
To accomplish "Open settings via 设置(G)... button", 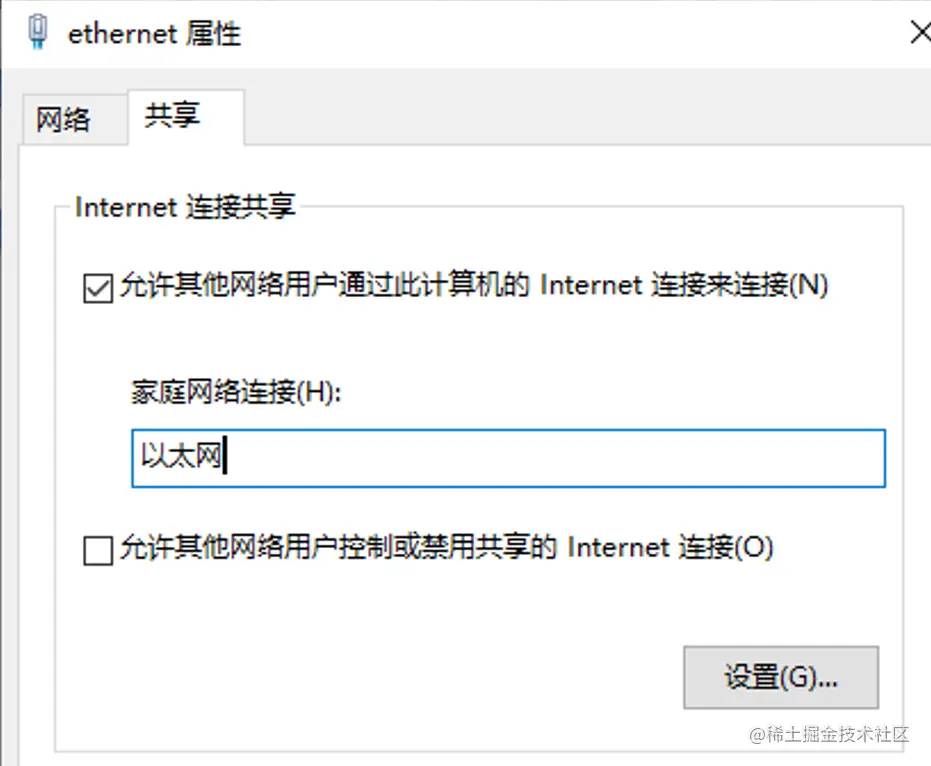I will point(781,677).
